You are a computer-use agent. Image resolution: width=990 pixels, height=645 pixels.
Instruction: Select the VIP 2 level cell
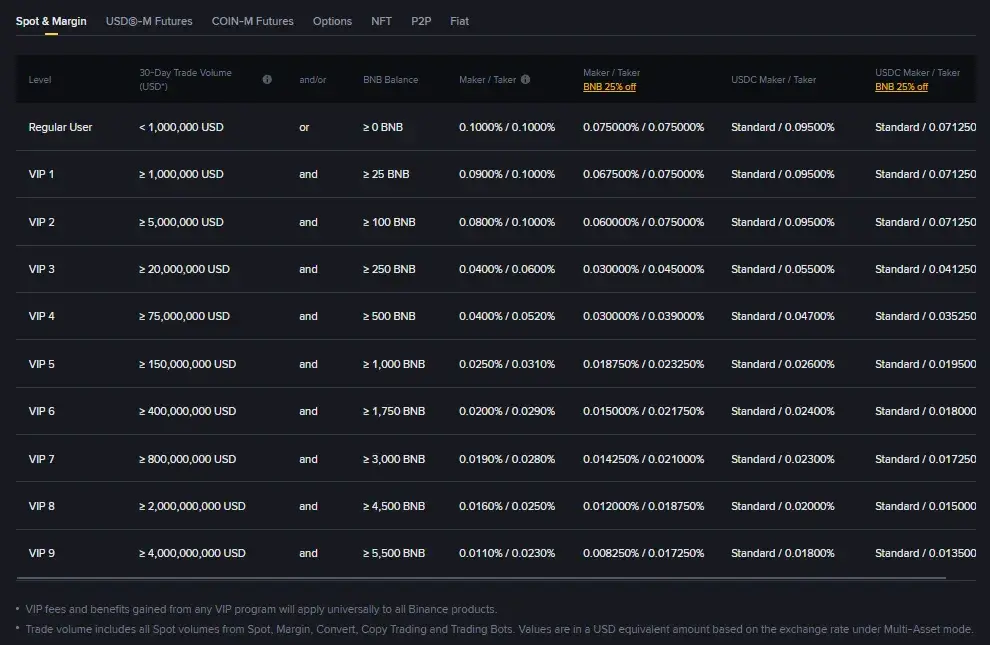pyautogui.click(x=42, y=222)
